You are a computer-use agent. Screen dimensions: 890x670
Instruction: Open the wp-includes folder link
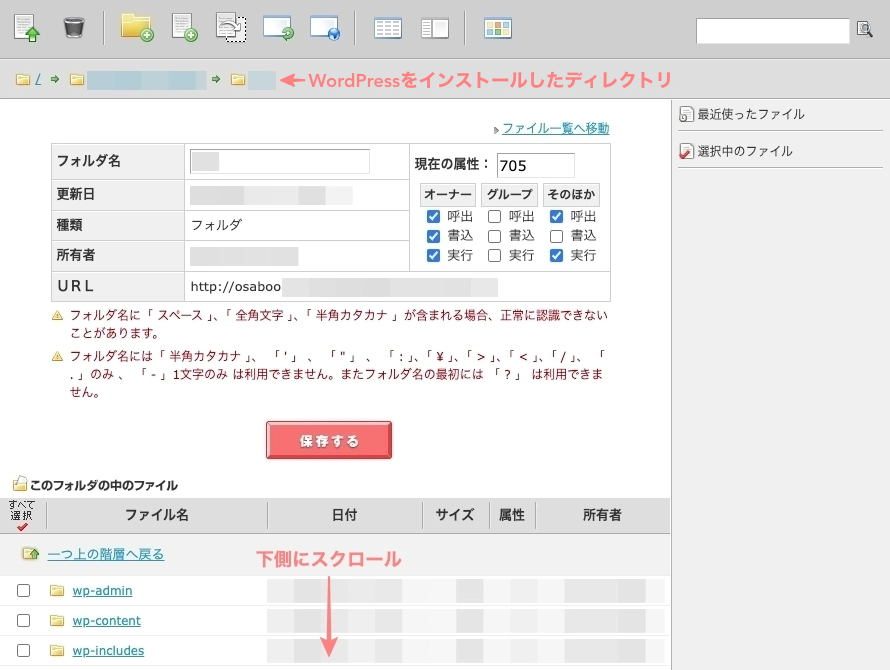[x=108, y=651]
